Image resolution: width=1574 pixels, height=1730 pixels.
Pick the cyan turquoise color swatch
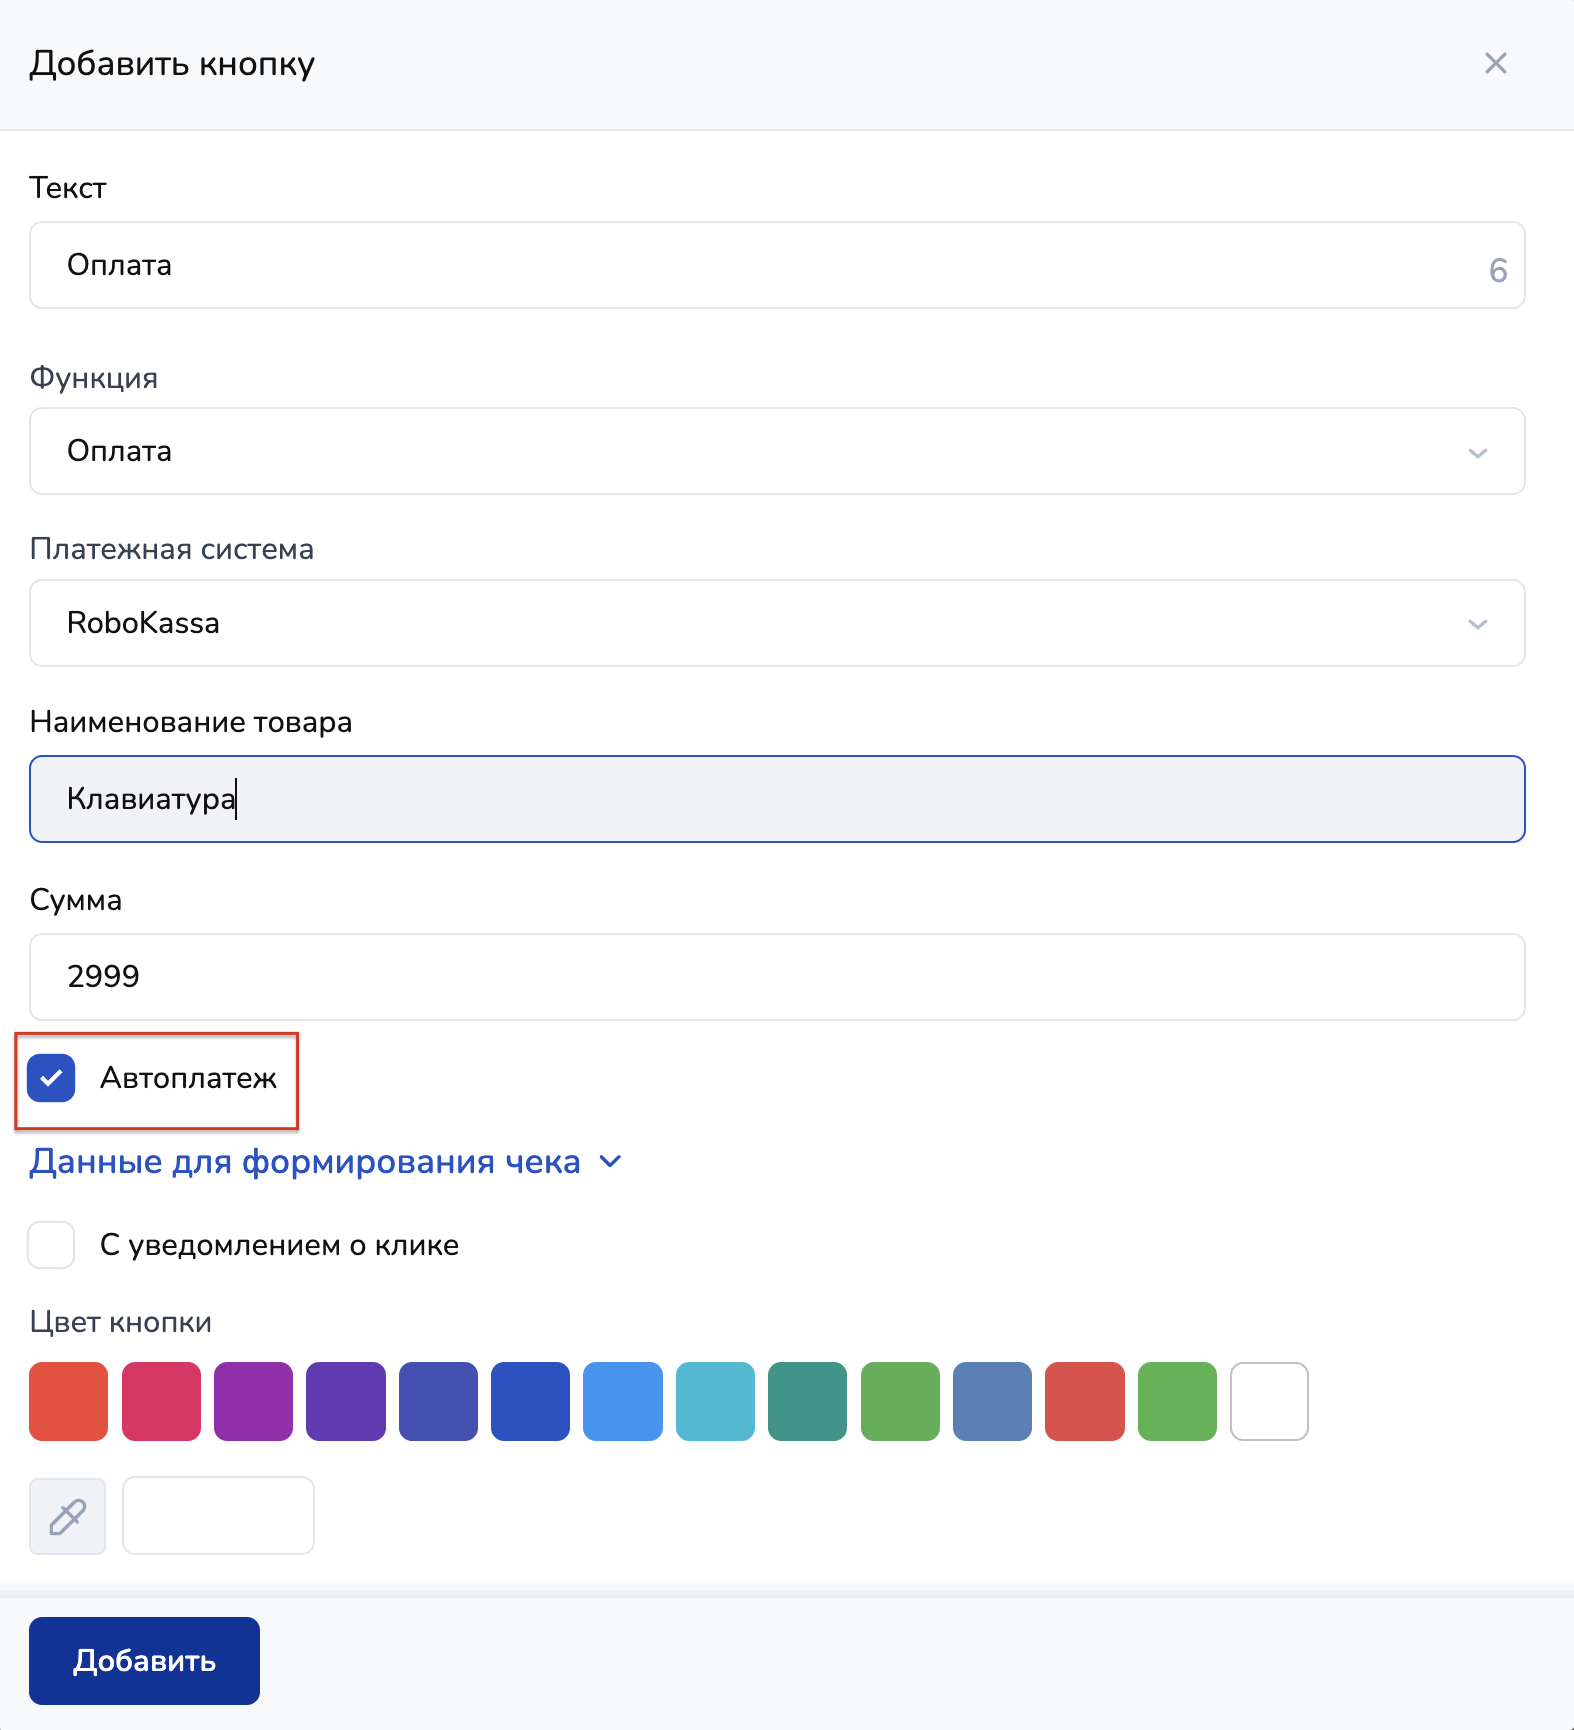tap(715, 1401)
